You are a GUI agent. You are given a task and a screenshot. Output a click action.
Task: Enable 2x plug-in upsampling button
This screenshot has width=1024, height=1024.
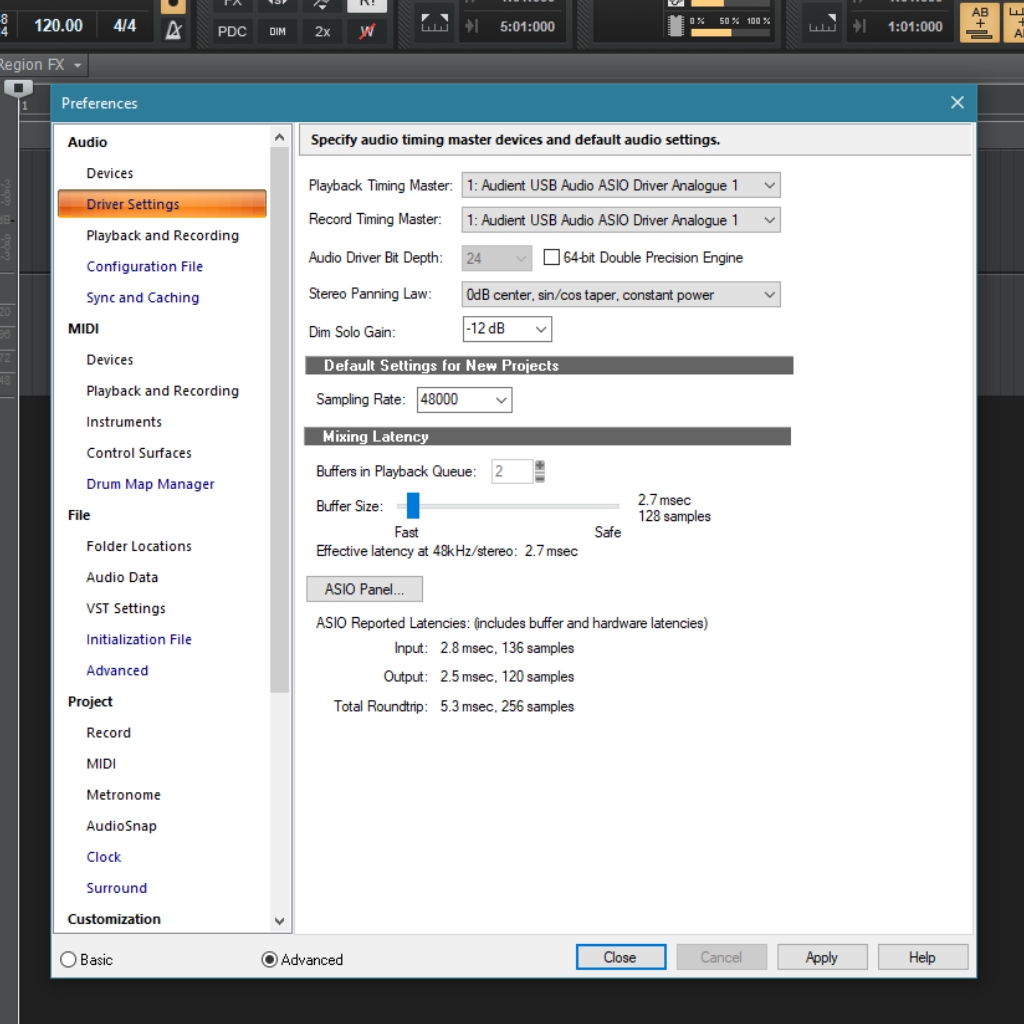click(x=323, y=31)
